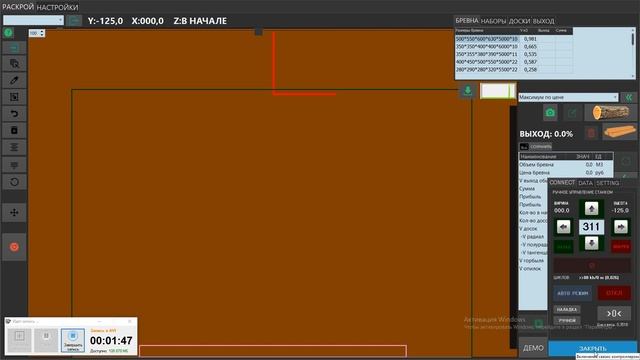The width and height of the screenshot is (640, 360).
Task: Click the blue ЗАКРЫТЬ button
Action: tap(593, 348)
